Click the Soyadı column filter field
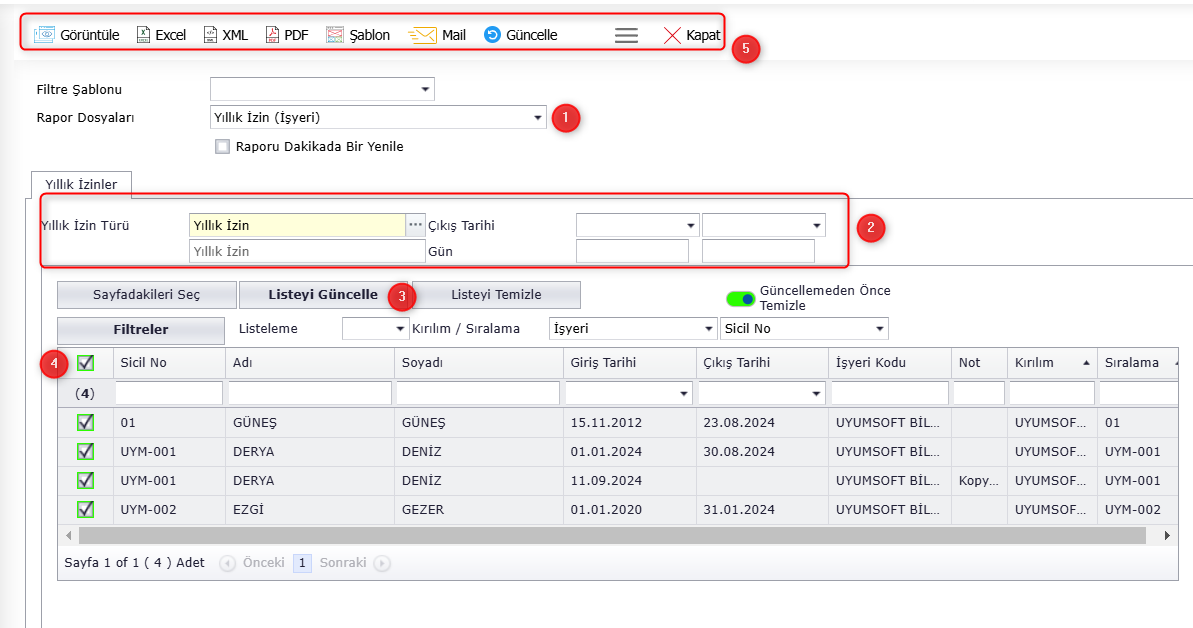Image resolution: width=1193 pixels, height=628 pixels. pos(478,393)
